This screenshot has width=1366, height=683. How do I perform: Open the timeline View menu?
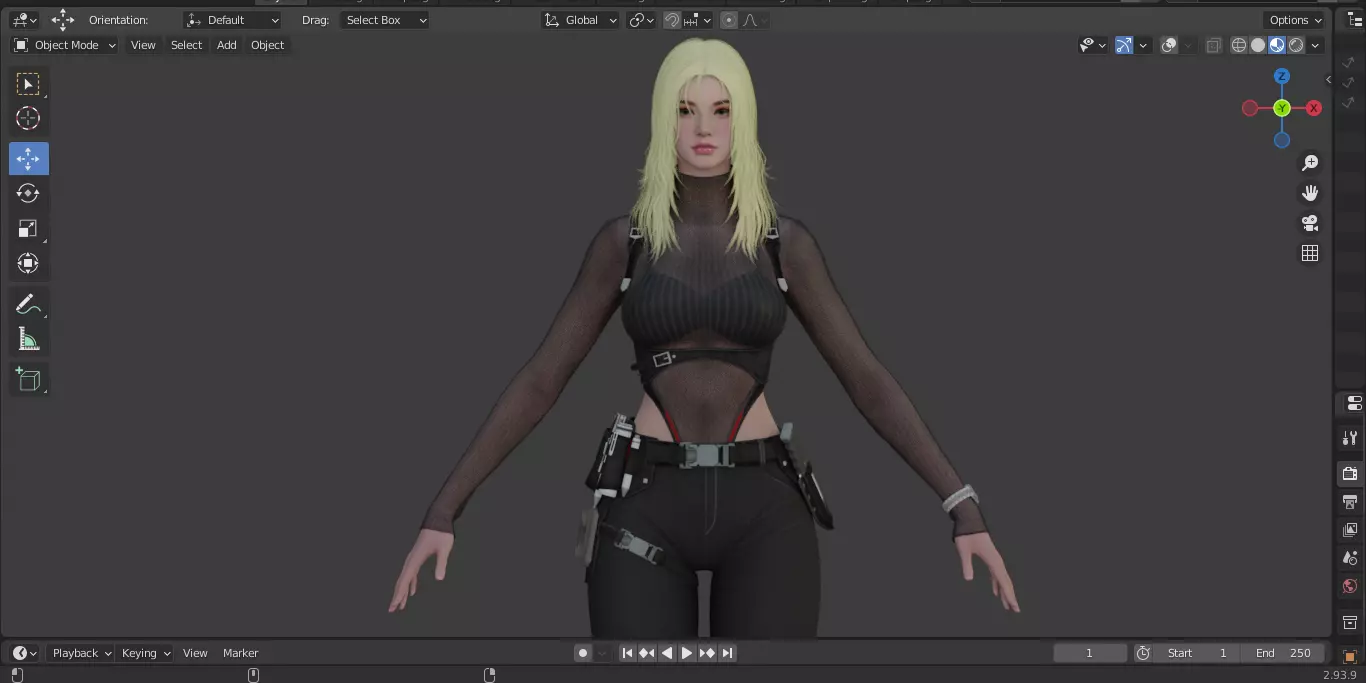[x=195, y=653]
